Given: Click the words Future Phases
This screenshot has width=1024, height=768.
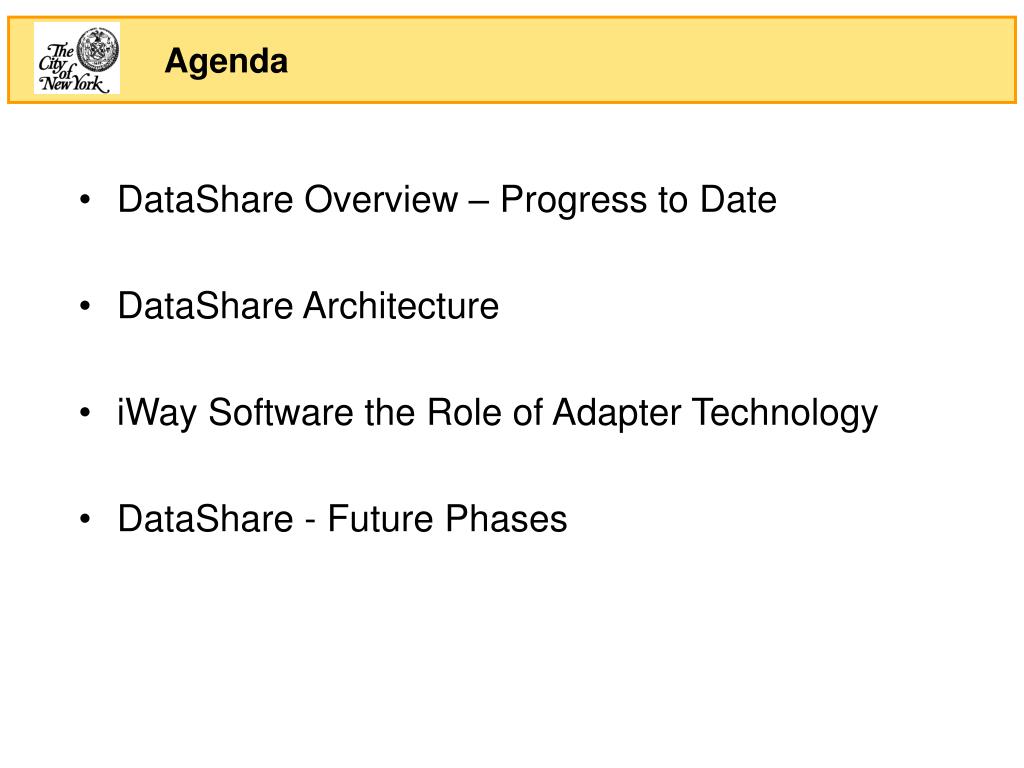Looking at the screenshot, I should [x=447, y=519].
